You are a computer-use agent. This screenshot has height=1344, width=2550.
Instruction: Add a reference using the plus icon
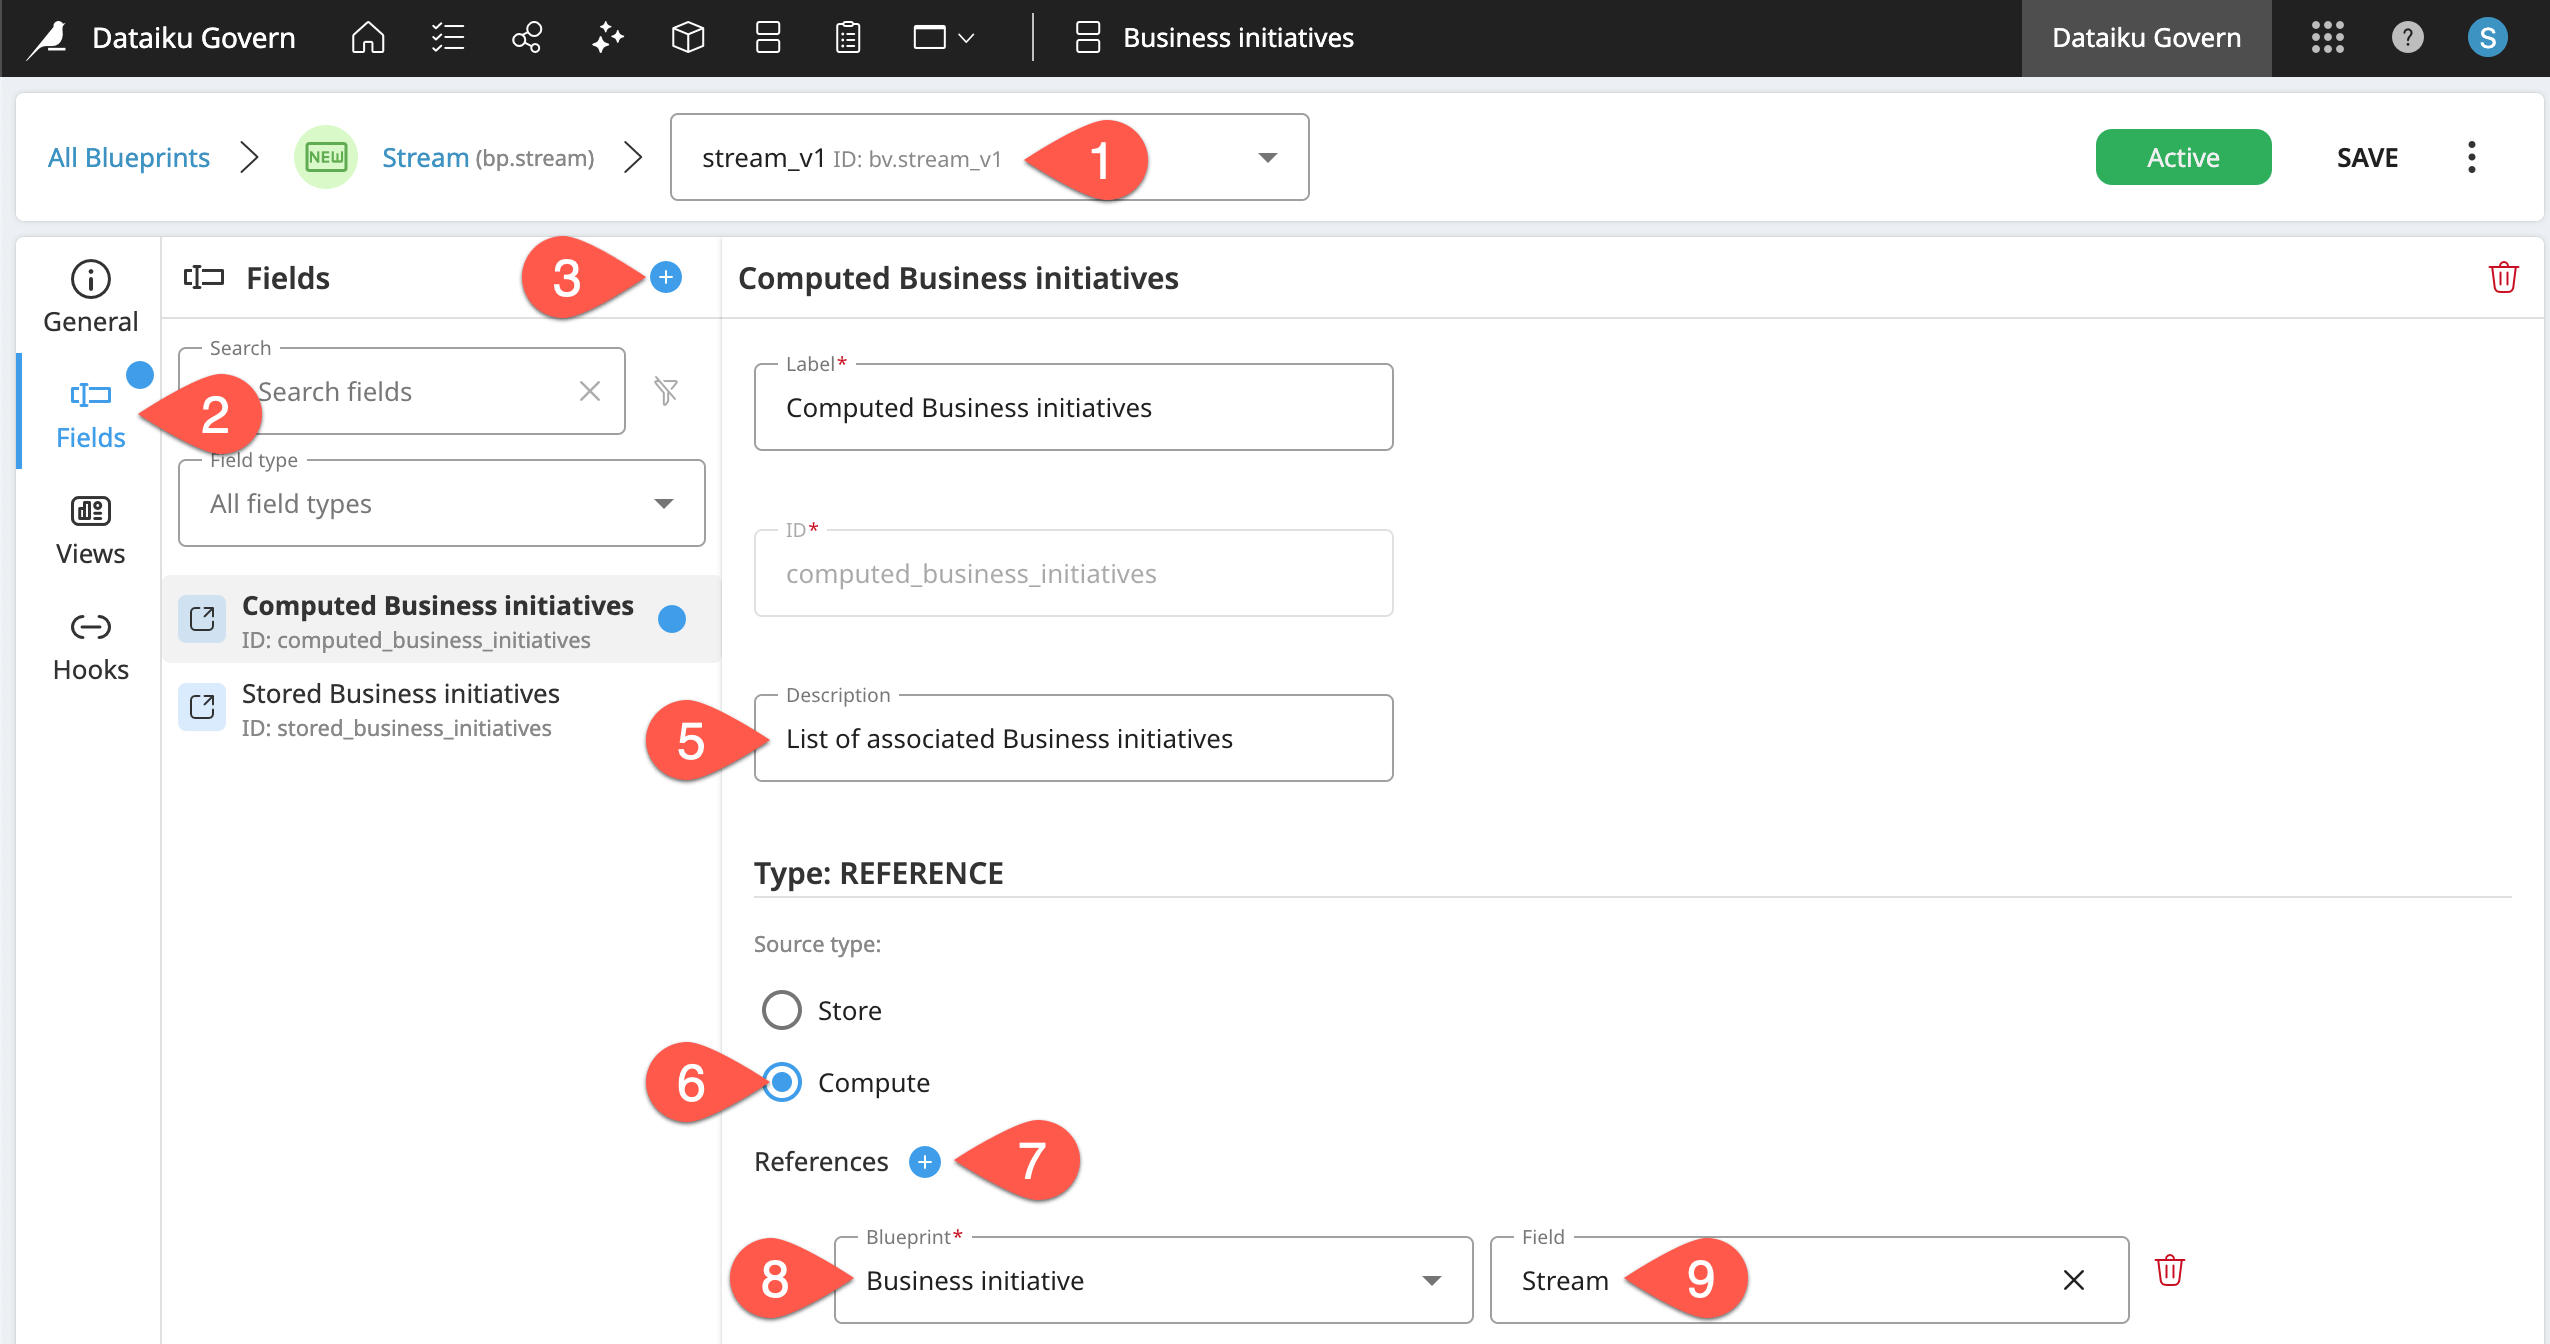point(923,1162)
